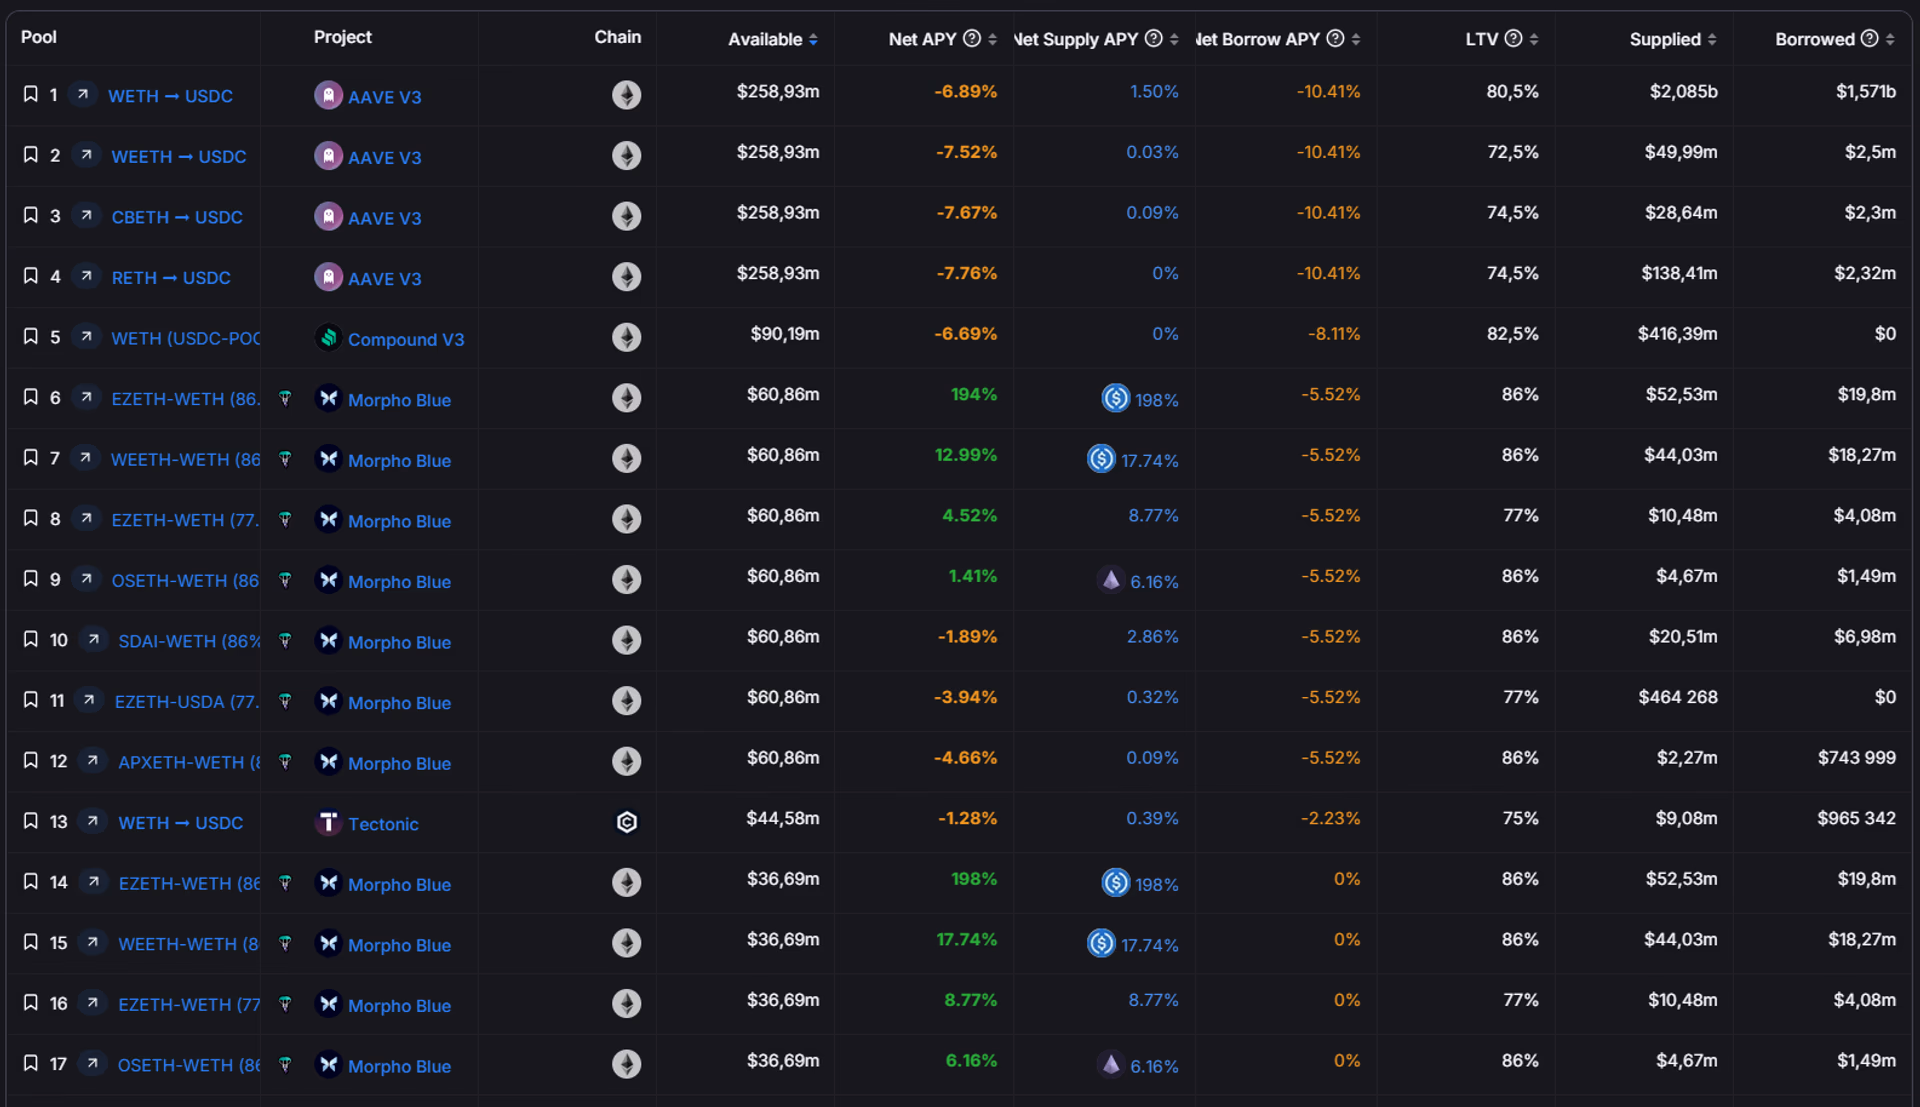Open the RETH → USDC pool link
The image size is (1920, 1107).
171,277
